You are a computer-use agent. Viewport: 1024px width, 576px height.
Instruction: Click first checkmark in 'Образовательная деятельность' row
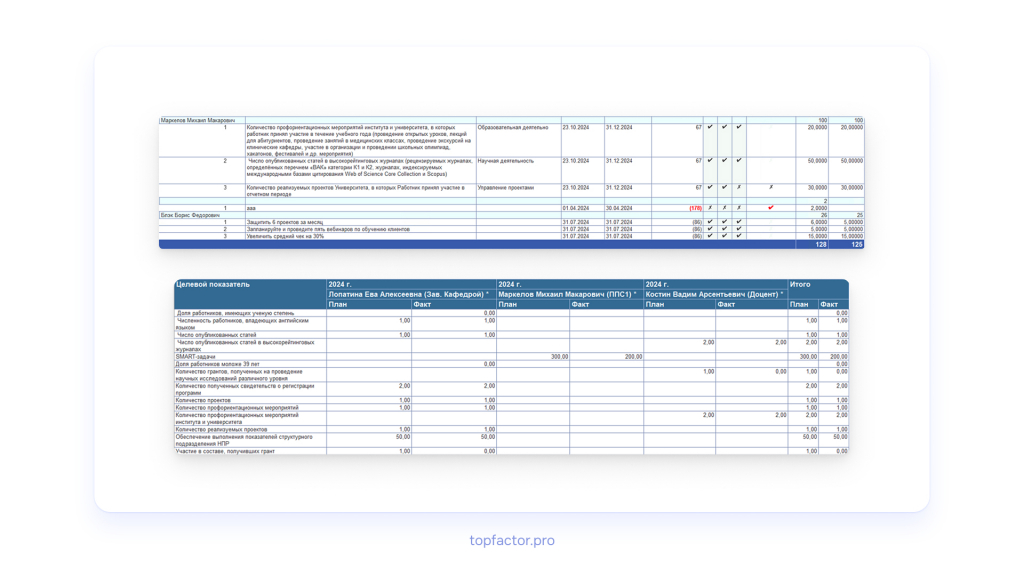pos(710,127)
